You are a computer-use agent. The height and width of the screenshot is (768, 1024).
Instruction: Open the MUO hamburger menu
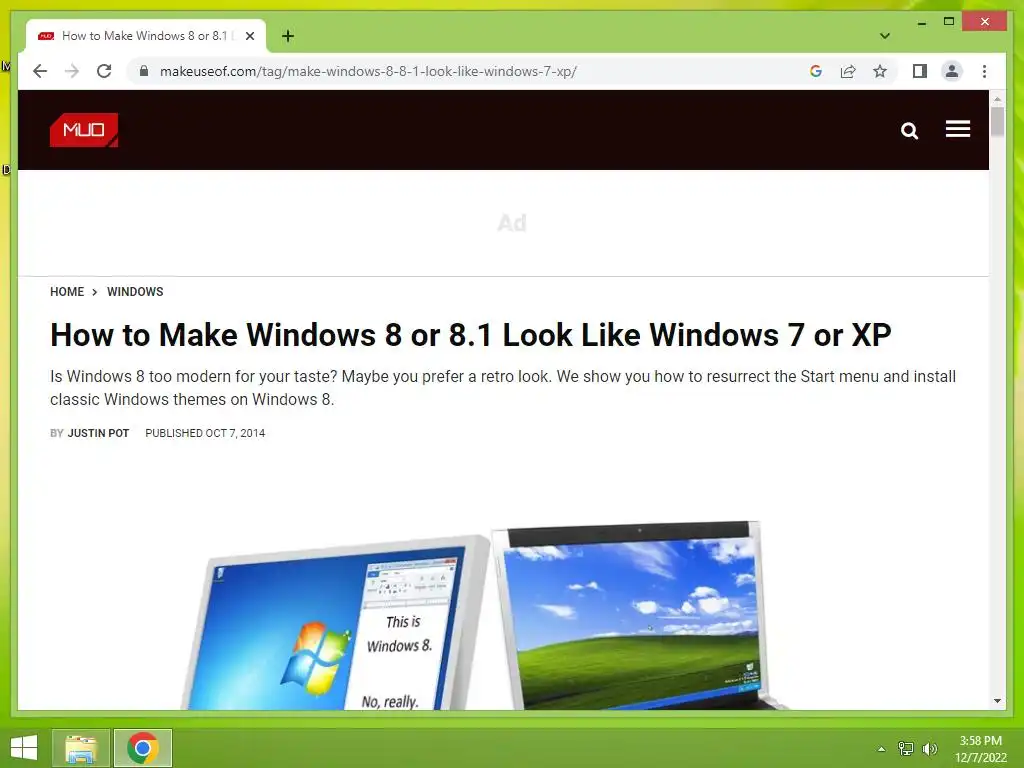coord(957,129)
